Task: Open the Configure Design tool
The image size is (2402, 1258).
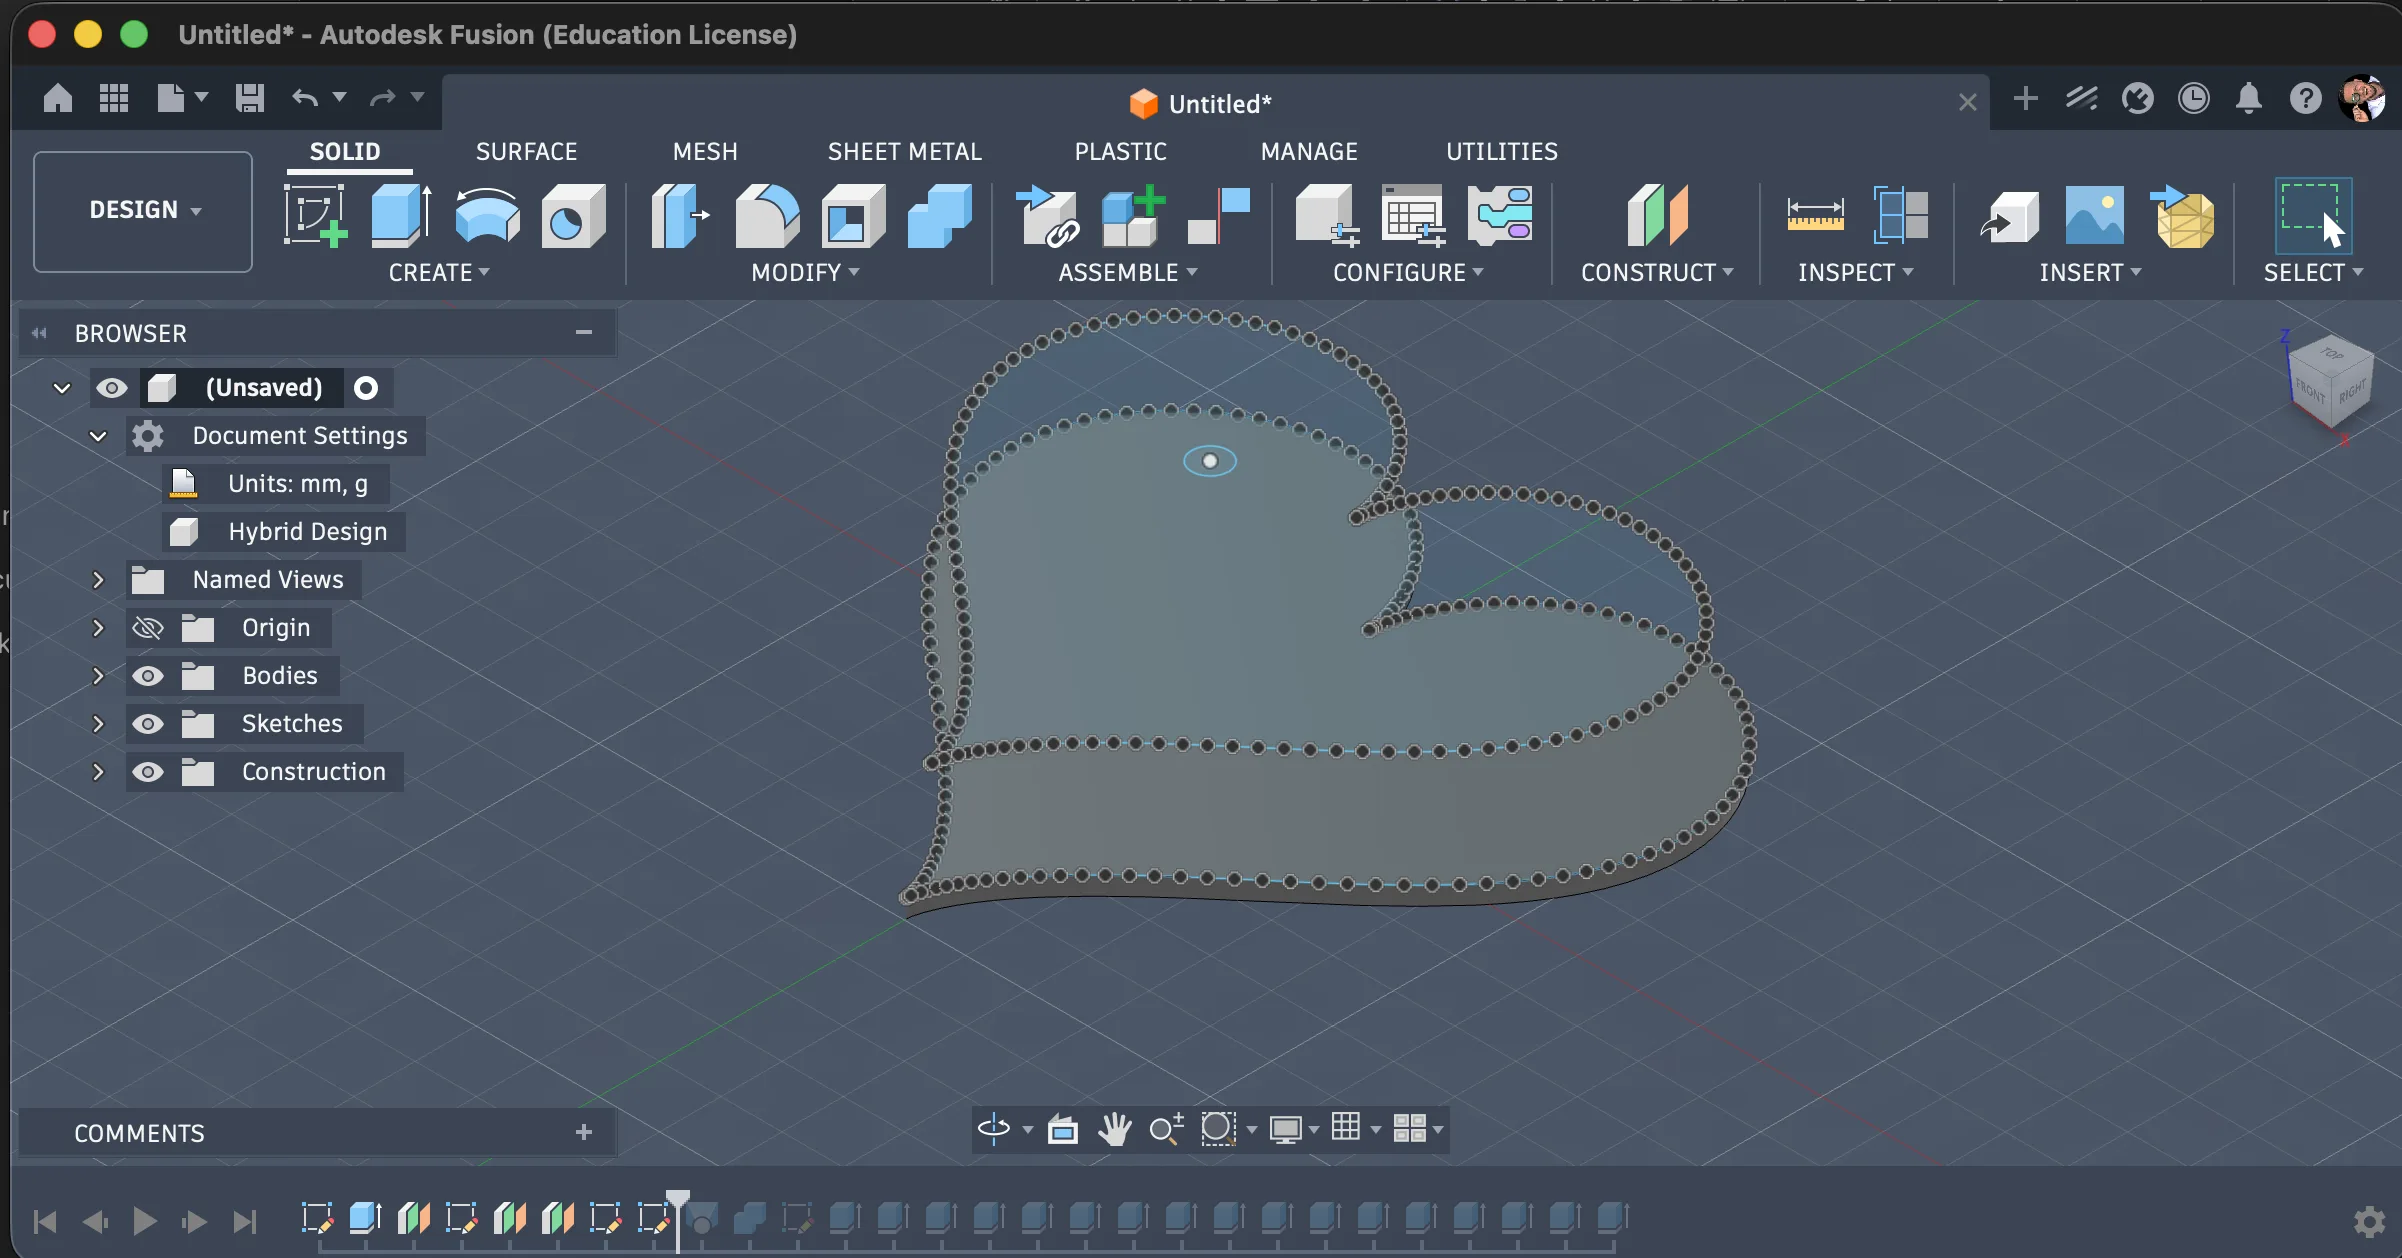Action: pyautogui.click(x=1327, y=215)
